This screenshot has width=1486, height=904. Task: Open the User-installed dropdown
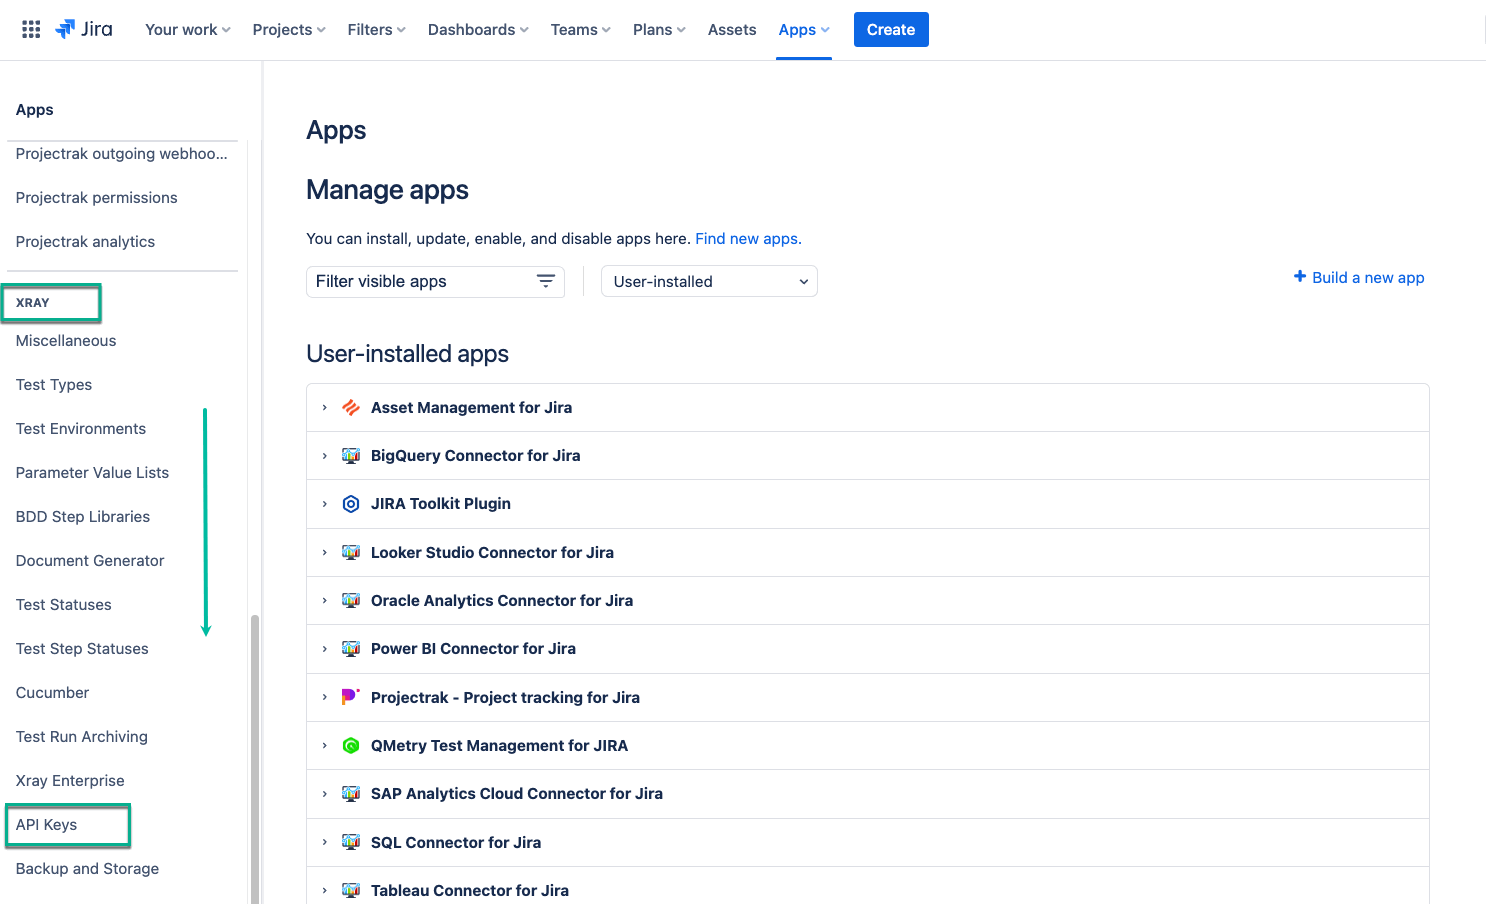[709, 282]
